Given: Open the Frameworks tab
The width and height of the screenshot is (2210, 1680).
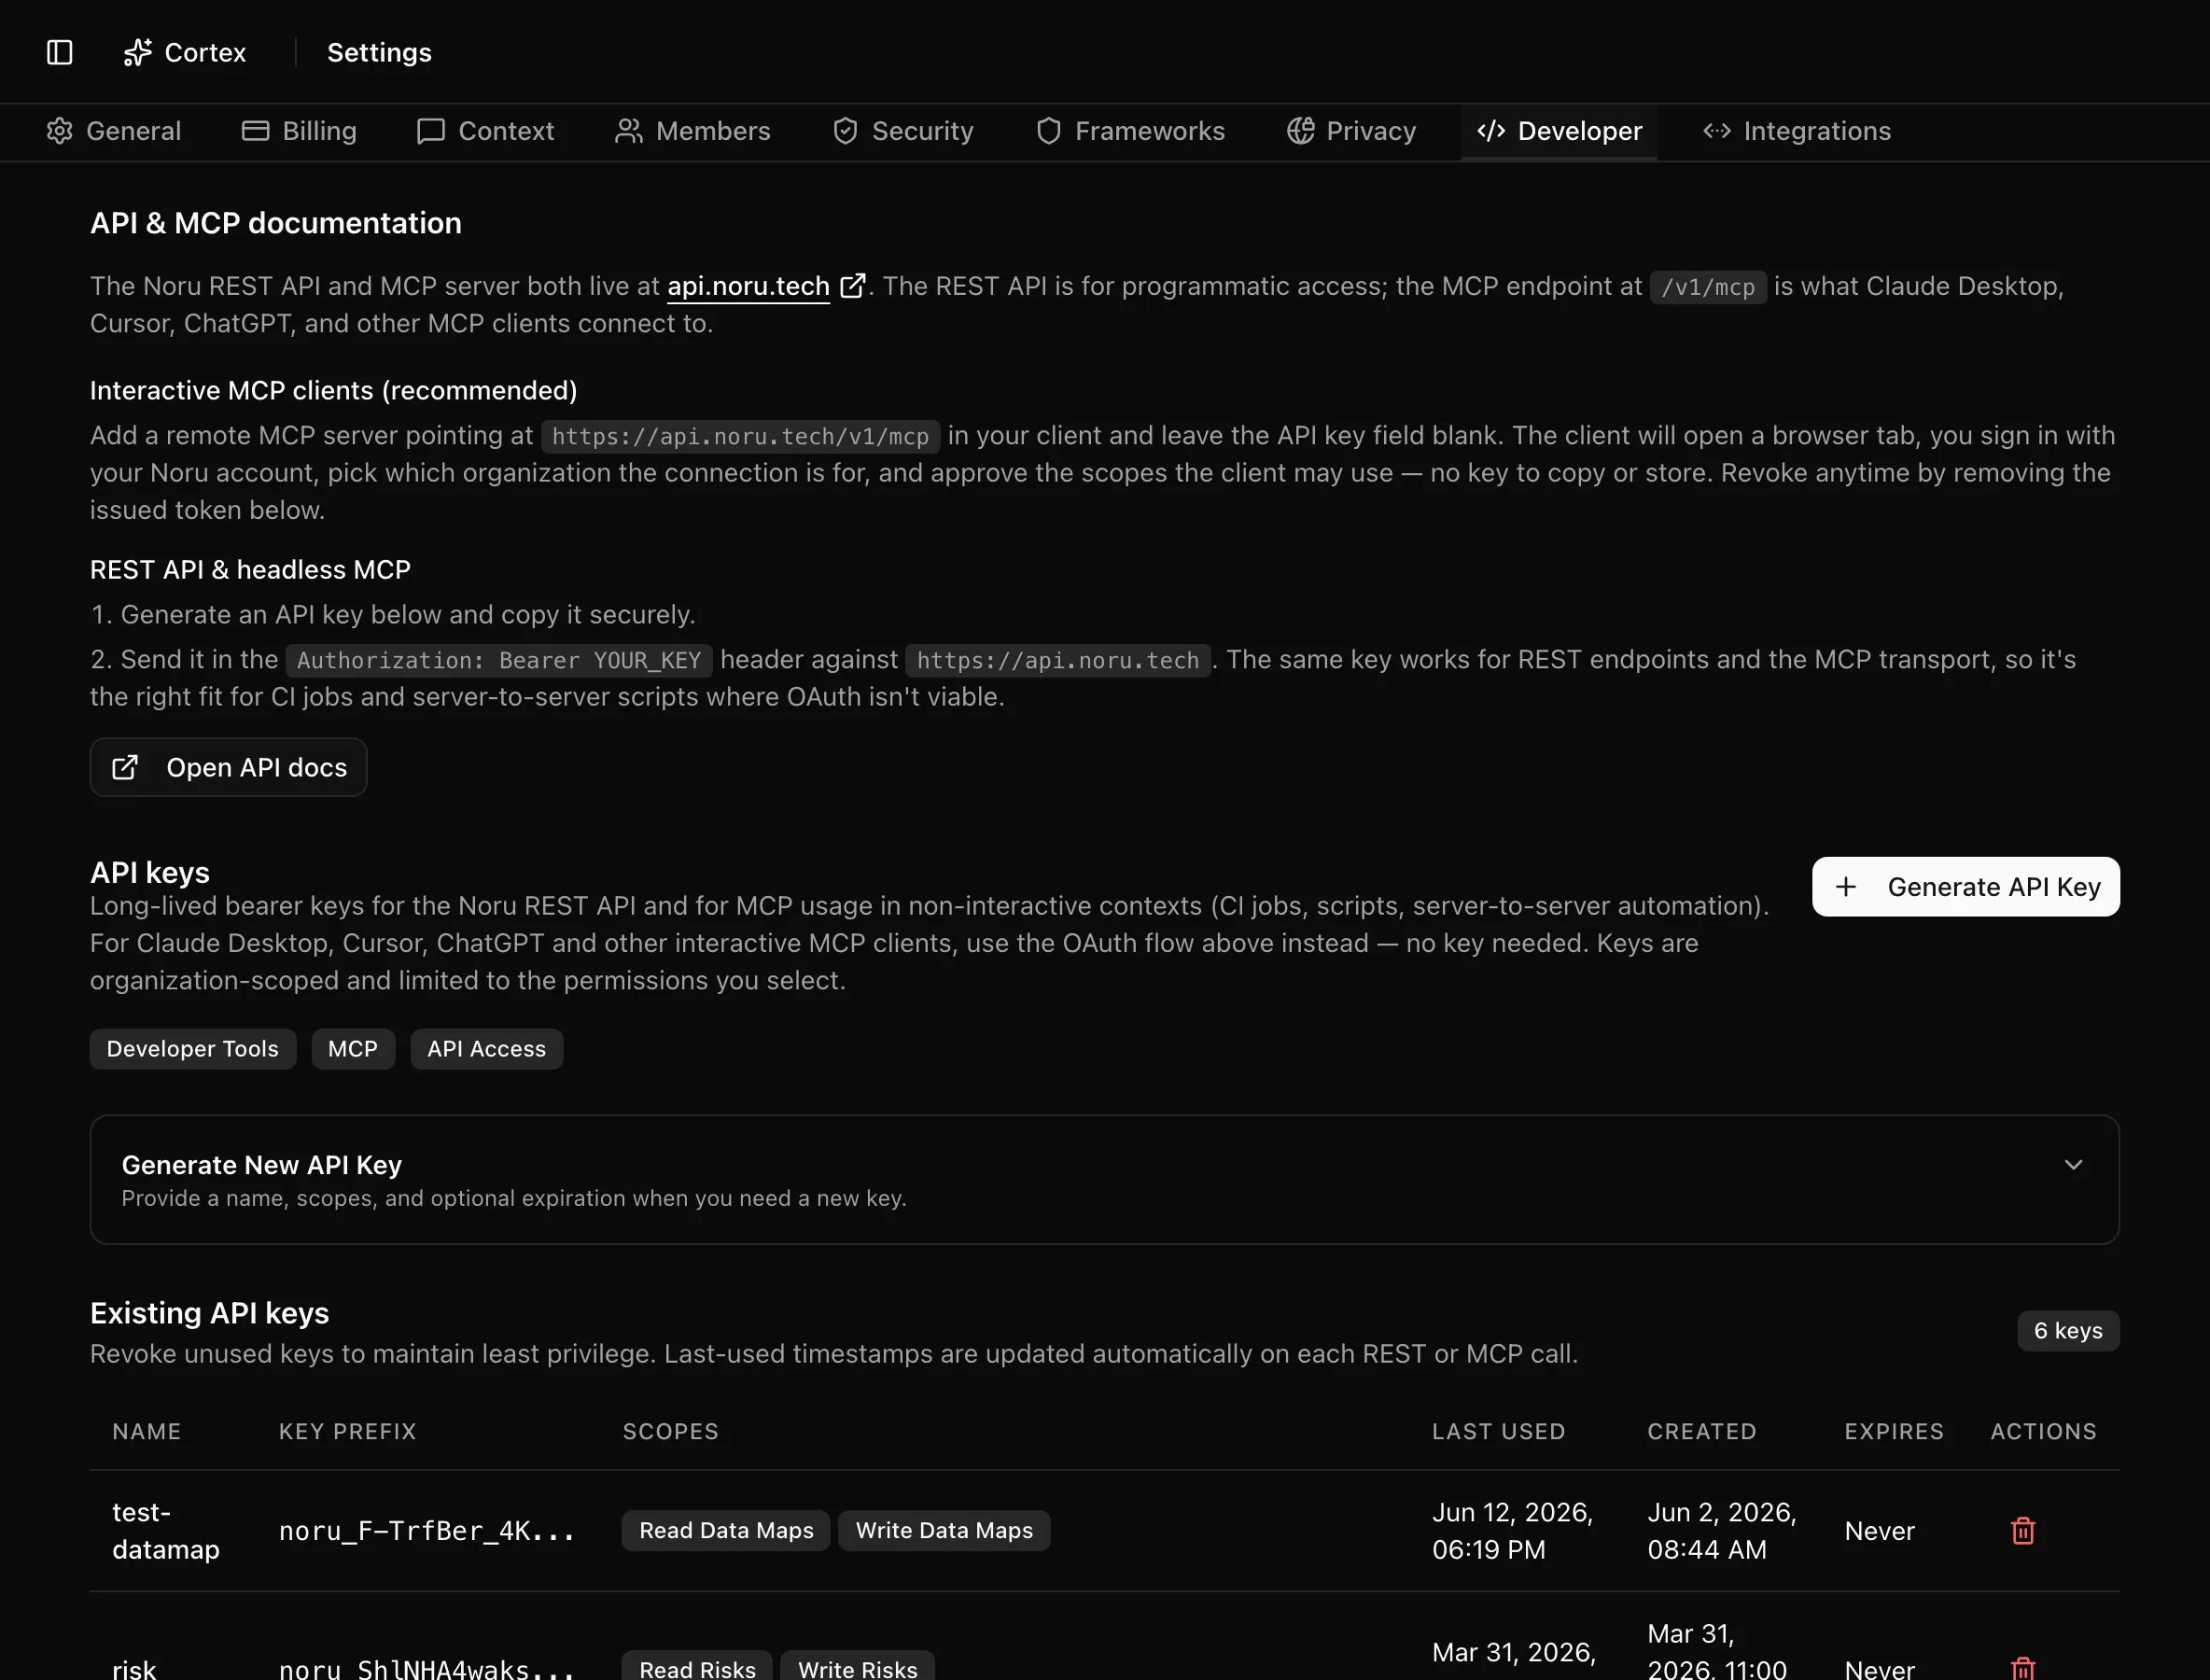Looking at the screenshot, I should click(x=1130, y=131).
